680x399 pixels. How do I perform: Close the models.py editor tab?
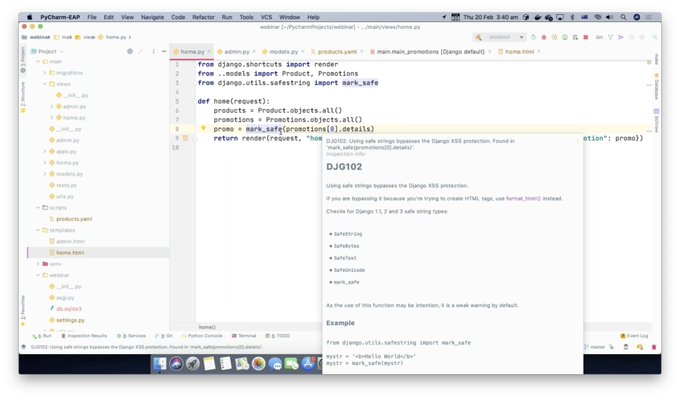[x=302, y=52]
